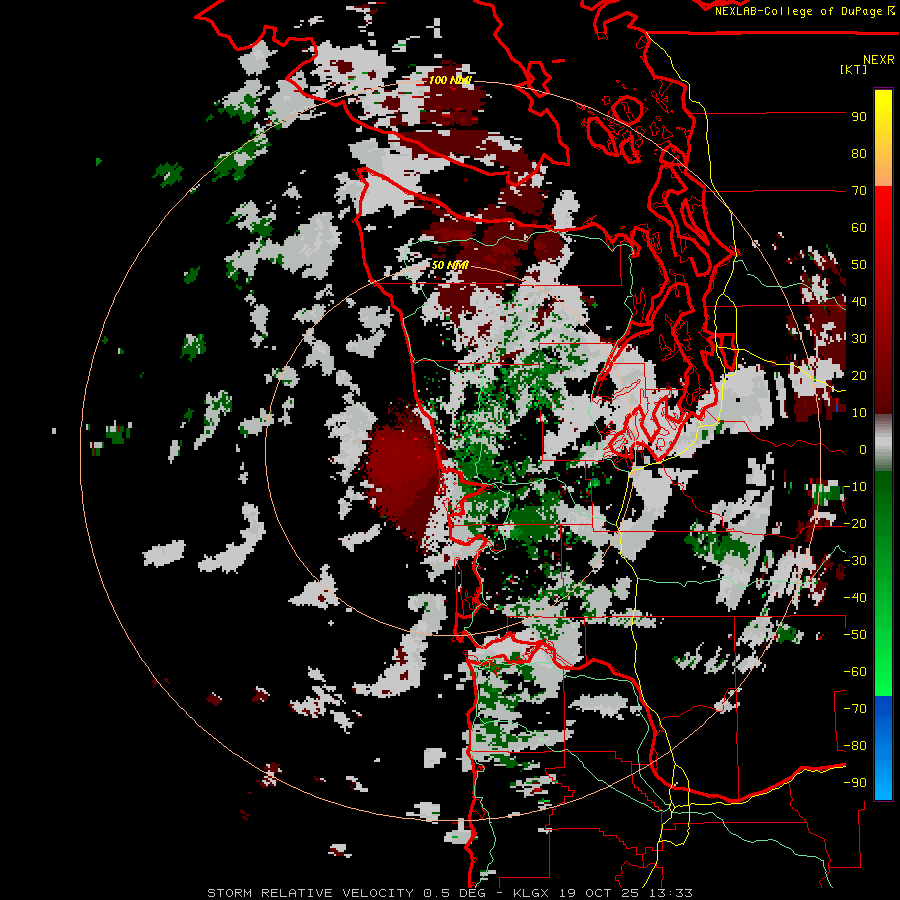The height and width of the screenshot is (900, 900).
Task: Click the -10 value on the velocity scale
Action: point(855,487)
